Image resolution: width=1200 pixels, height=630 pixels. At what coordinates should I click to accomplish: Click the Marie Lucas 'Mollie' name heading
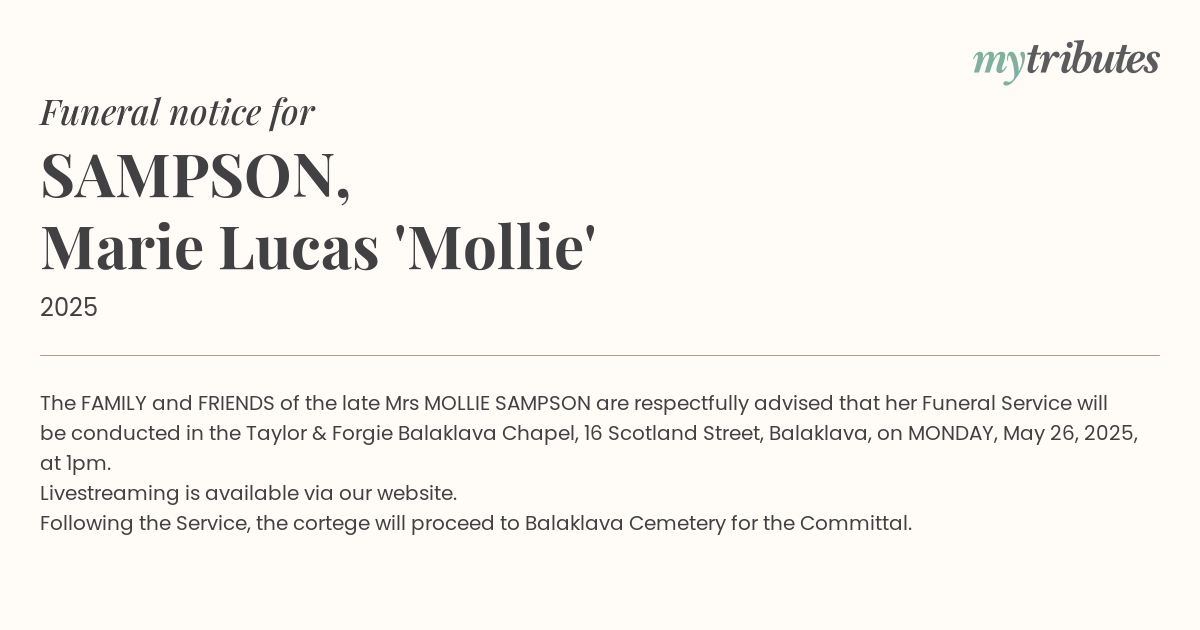coord(318,247)
